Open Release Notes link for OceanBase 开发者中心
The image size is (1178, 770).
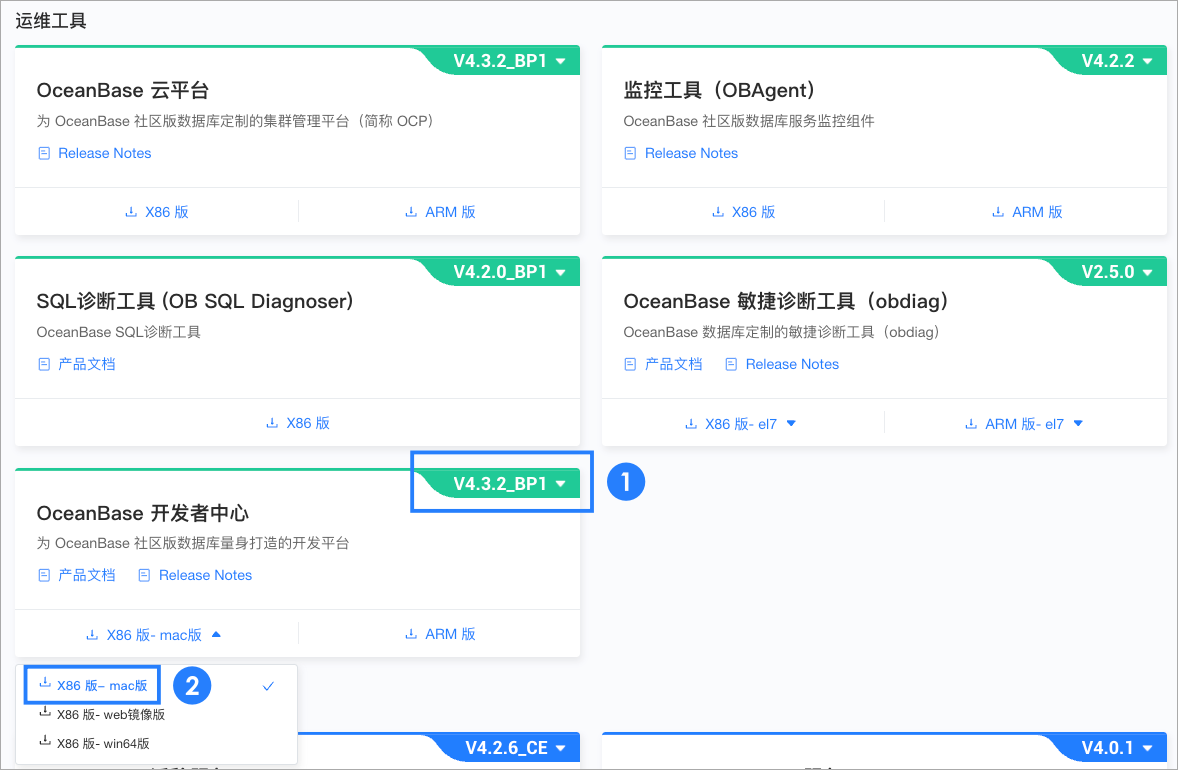click(204, 575)
